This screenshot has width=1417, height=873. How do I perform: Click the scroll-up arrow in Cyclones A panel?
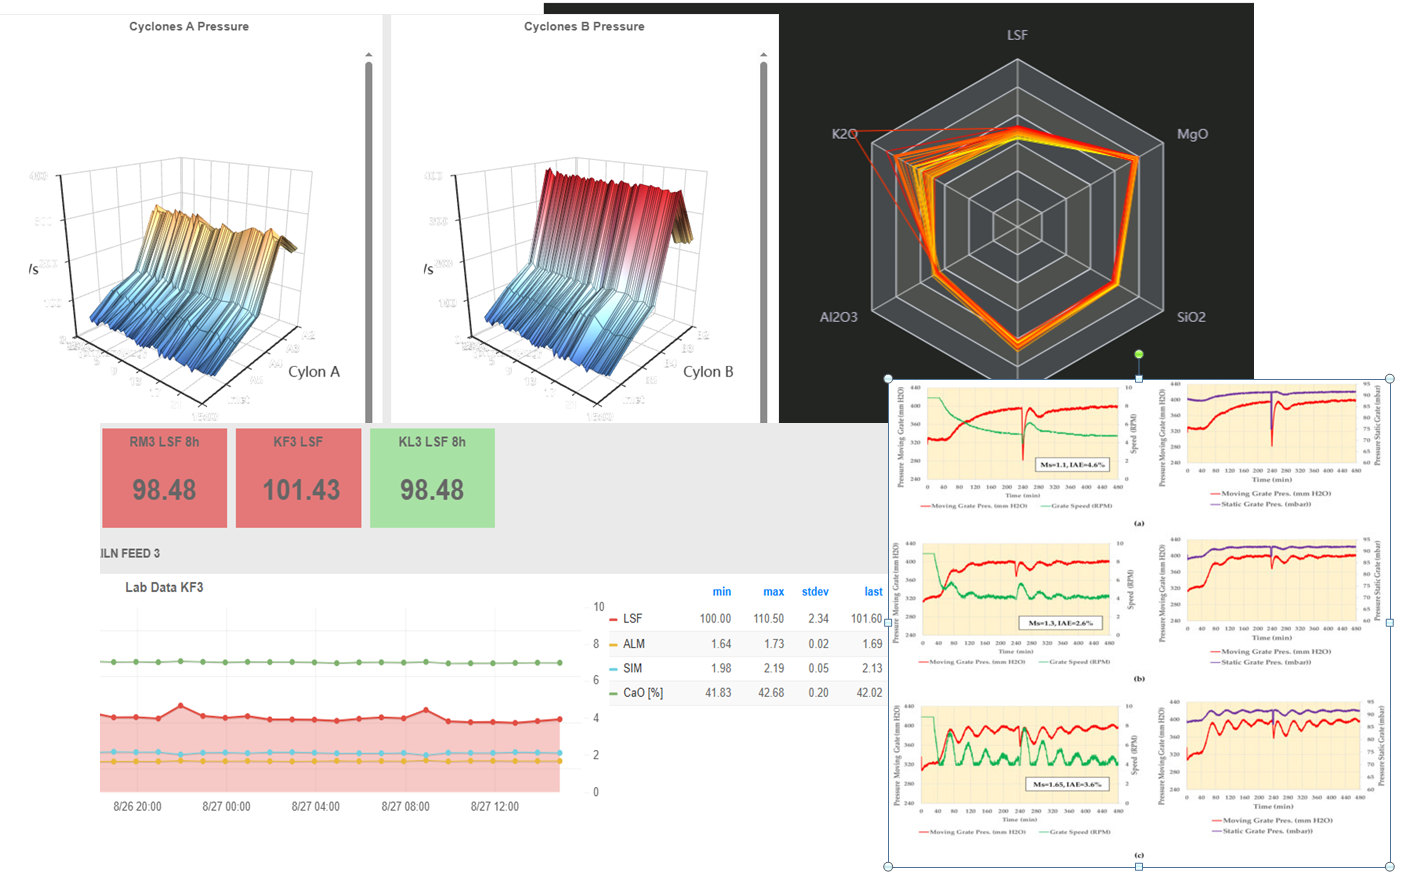368,55
